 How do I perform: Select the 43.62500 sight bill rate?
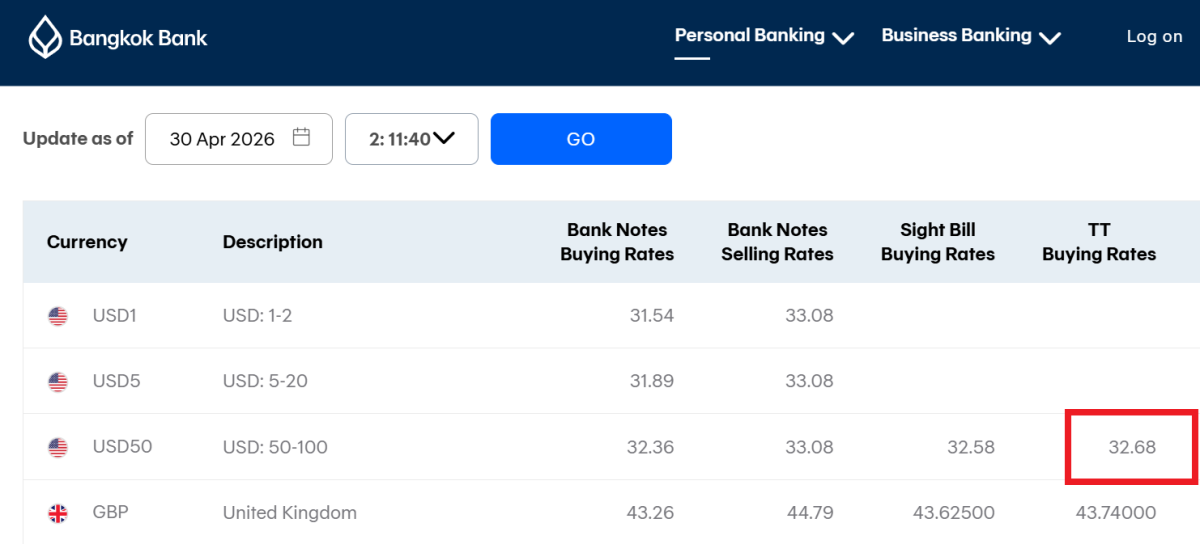pyautogui.click(x=954, y=513)
